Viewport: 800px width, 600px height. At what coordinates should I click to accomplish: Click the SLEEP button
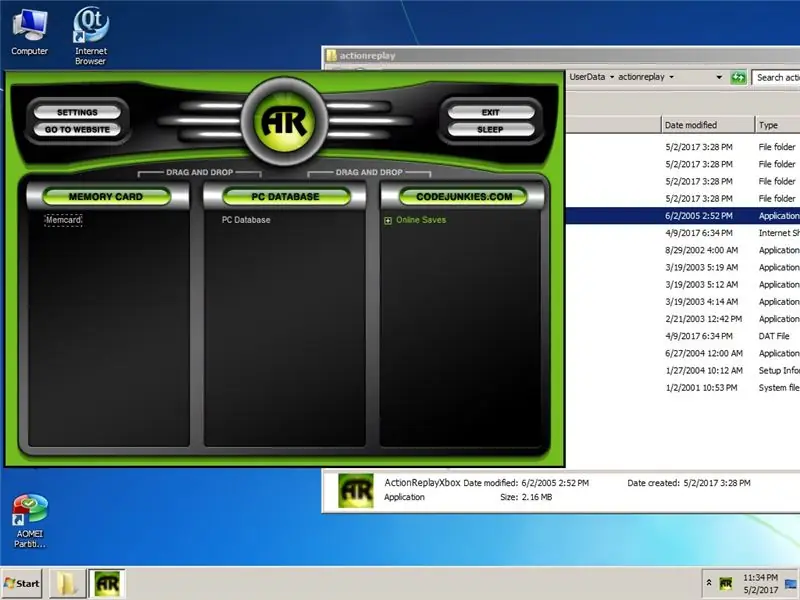490,130
